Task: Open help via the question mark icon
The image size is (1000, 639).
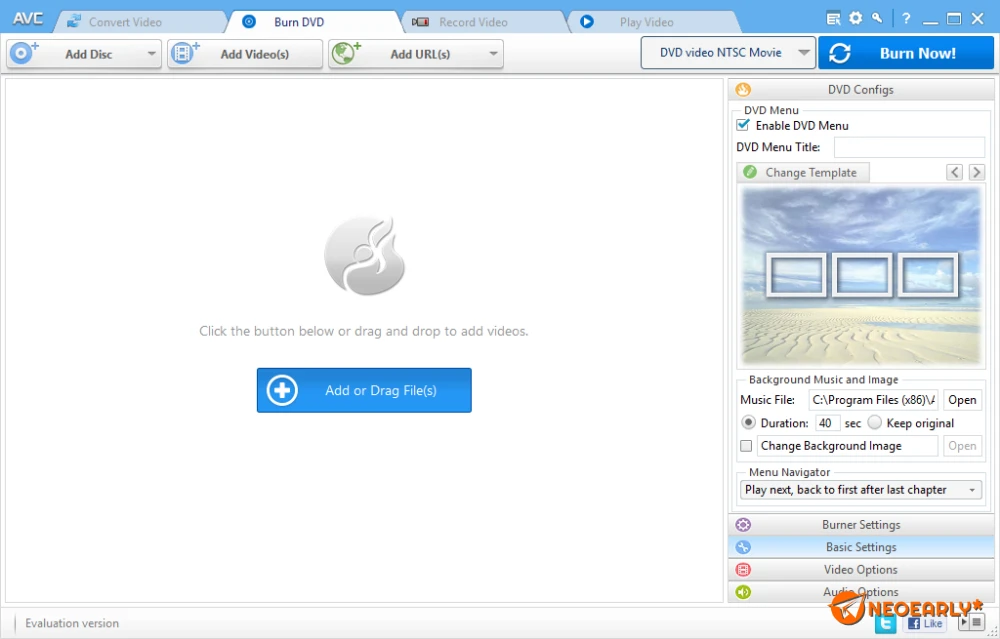Action: [906, 19]
